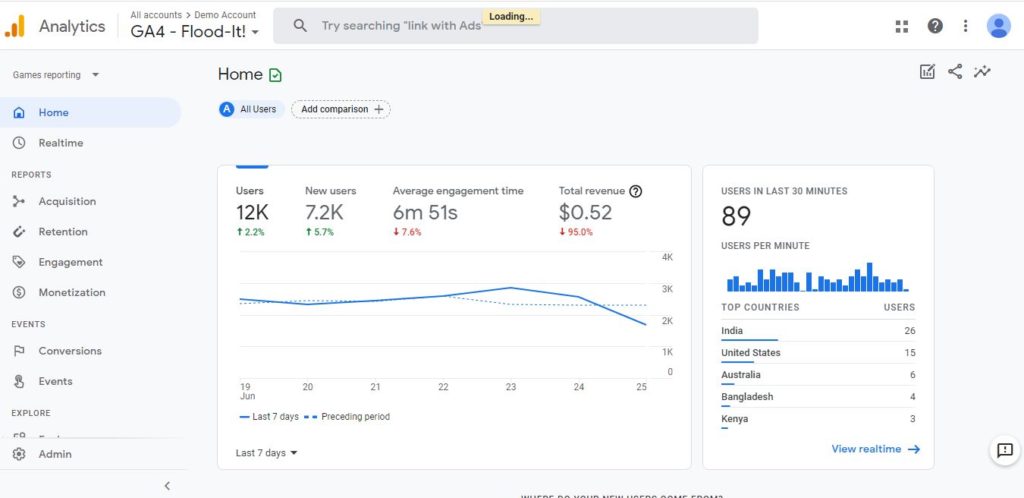1024x498 pixels.
Task: Click the Retention magnet icon
Action: coord(19,232)
